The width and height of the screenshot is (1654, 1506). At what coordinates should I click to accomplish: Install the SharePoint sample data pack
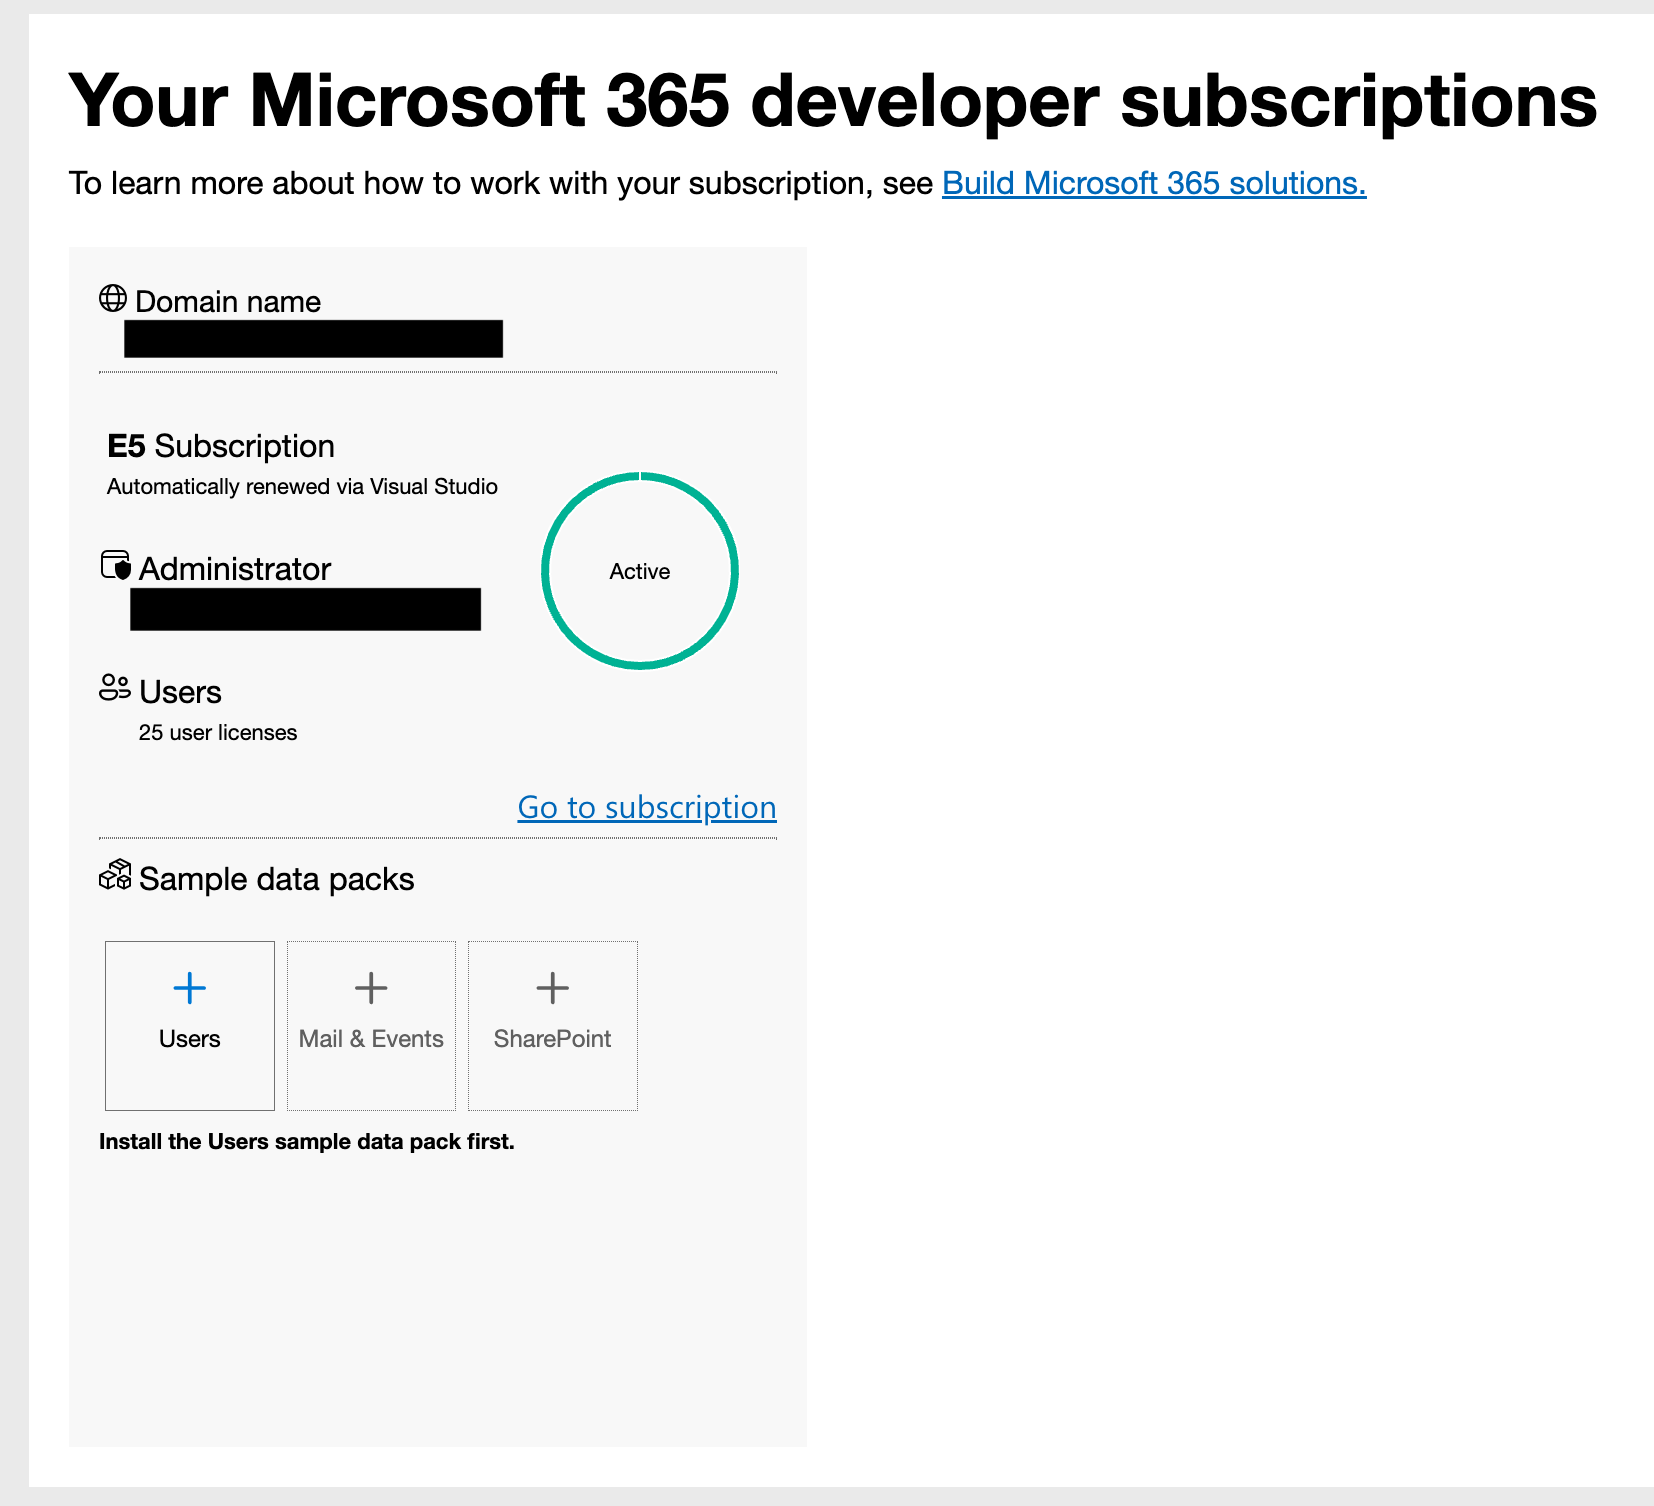(552, 1025)
